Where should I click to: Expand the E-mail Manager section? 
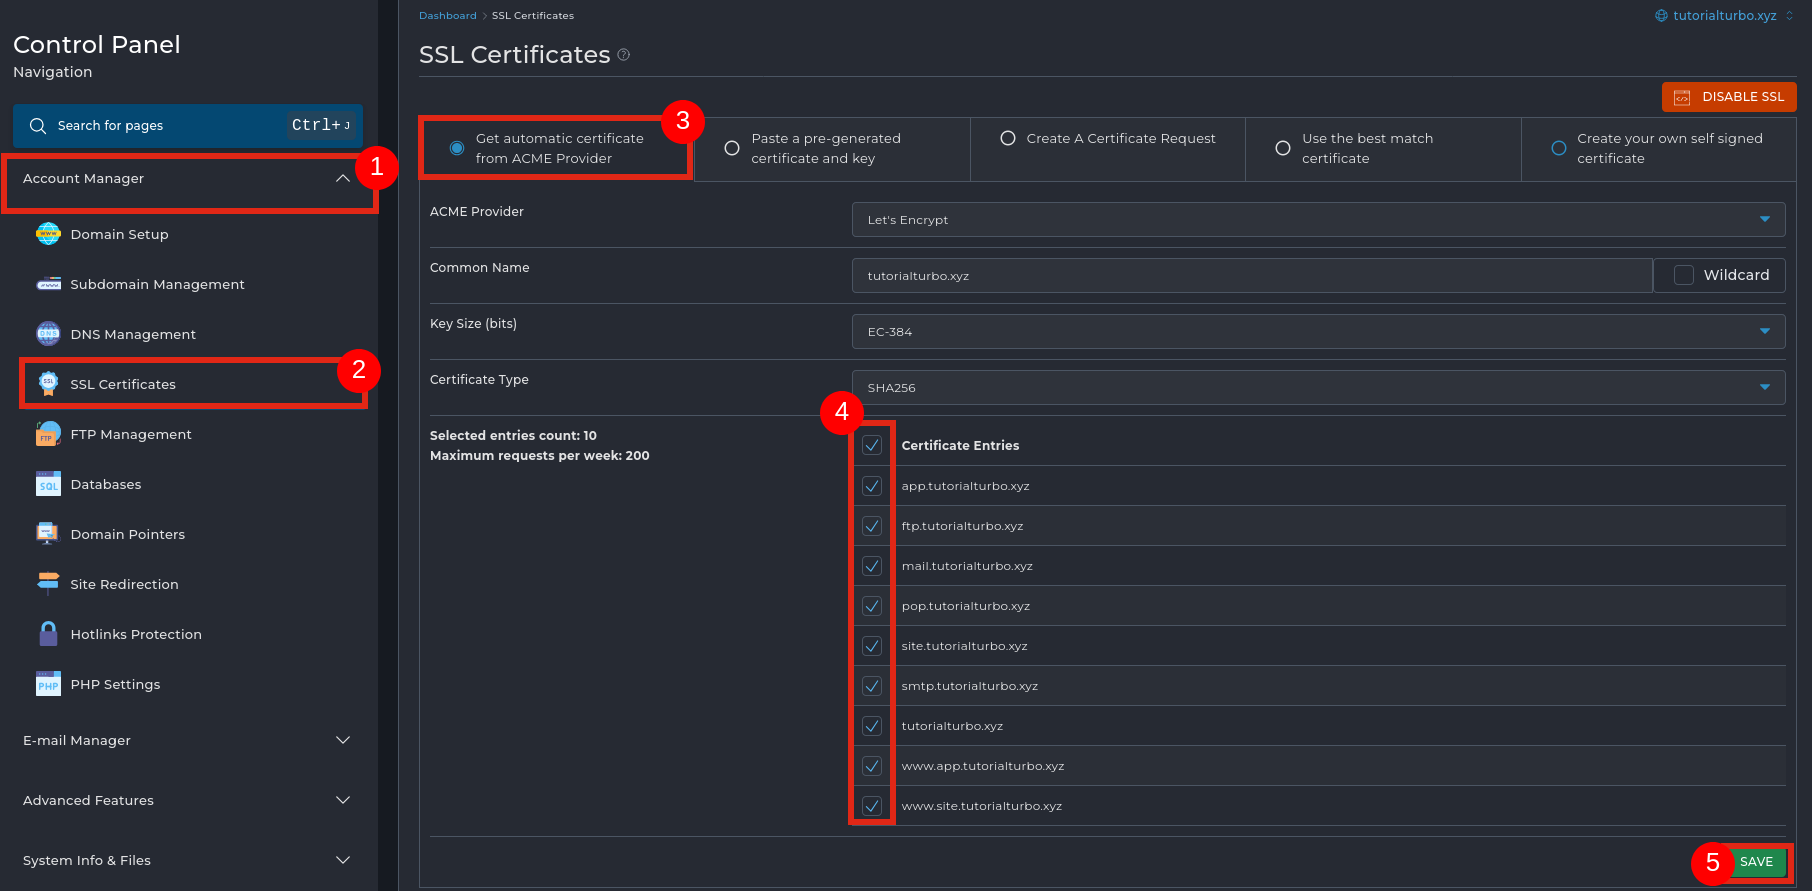click(x=187, y=740)
